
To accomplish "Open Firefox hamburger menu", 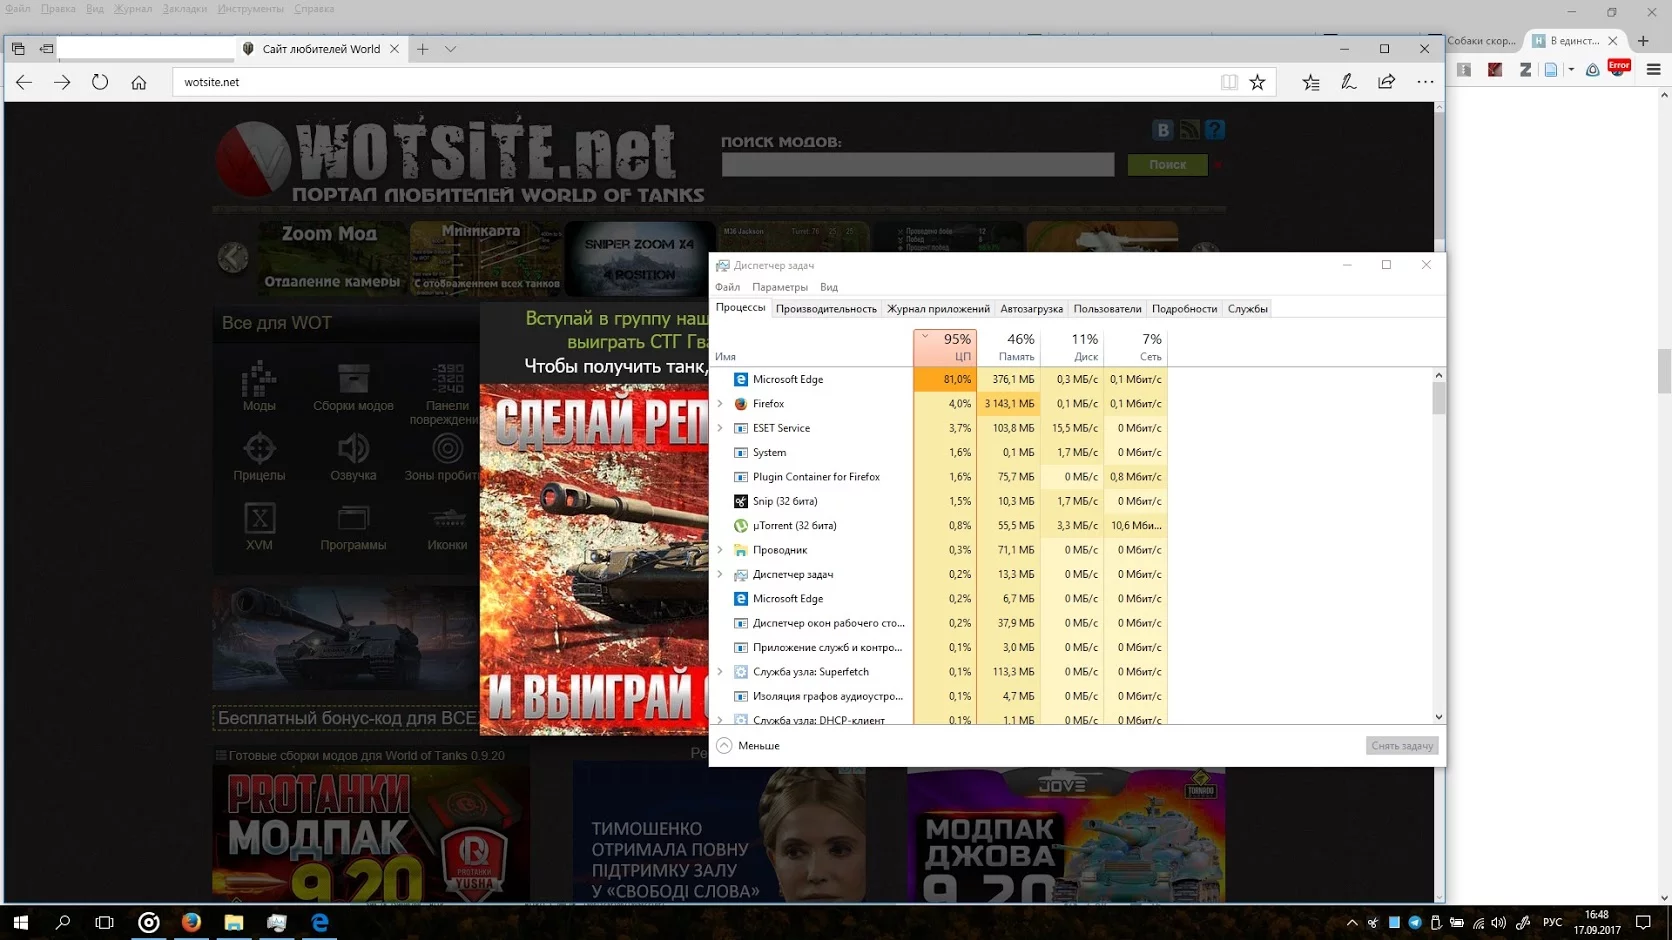I will pyautogui.click(x=1653, y=69).
